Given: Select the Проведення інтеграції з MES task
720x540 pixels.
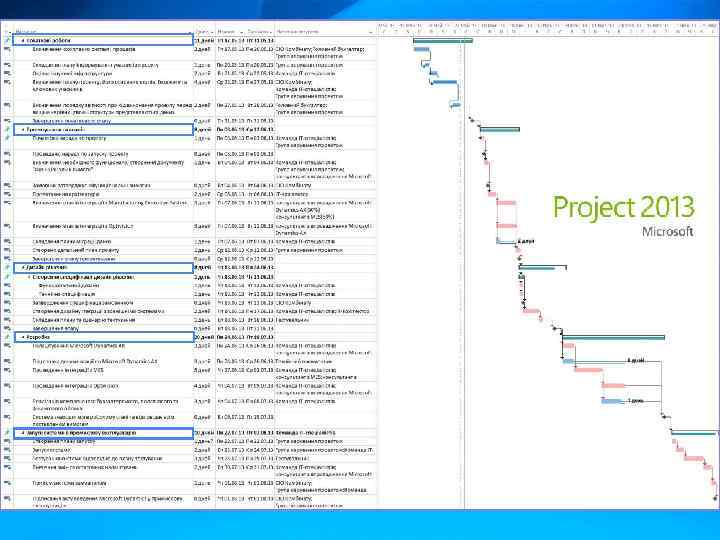Looking at the screenshot, I should 68,370.
